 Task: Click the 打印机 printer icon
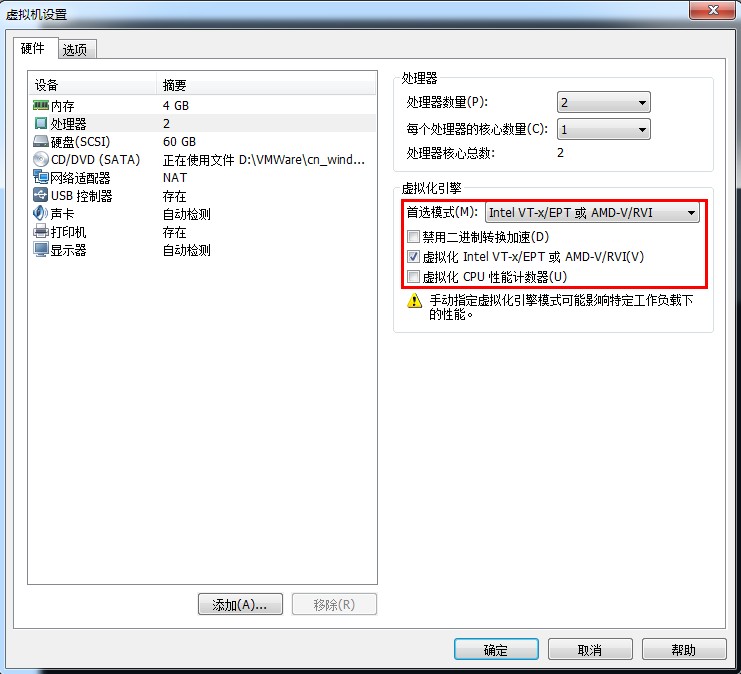pos(41,232)
